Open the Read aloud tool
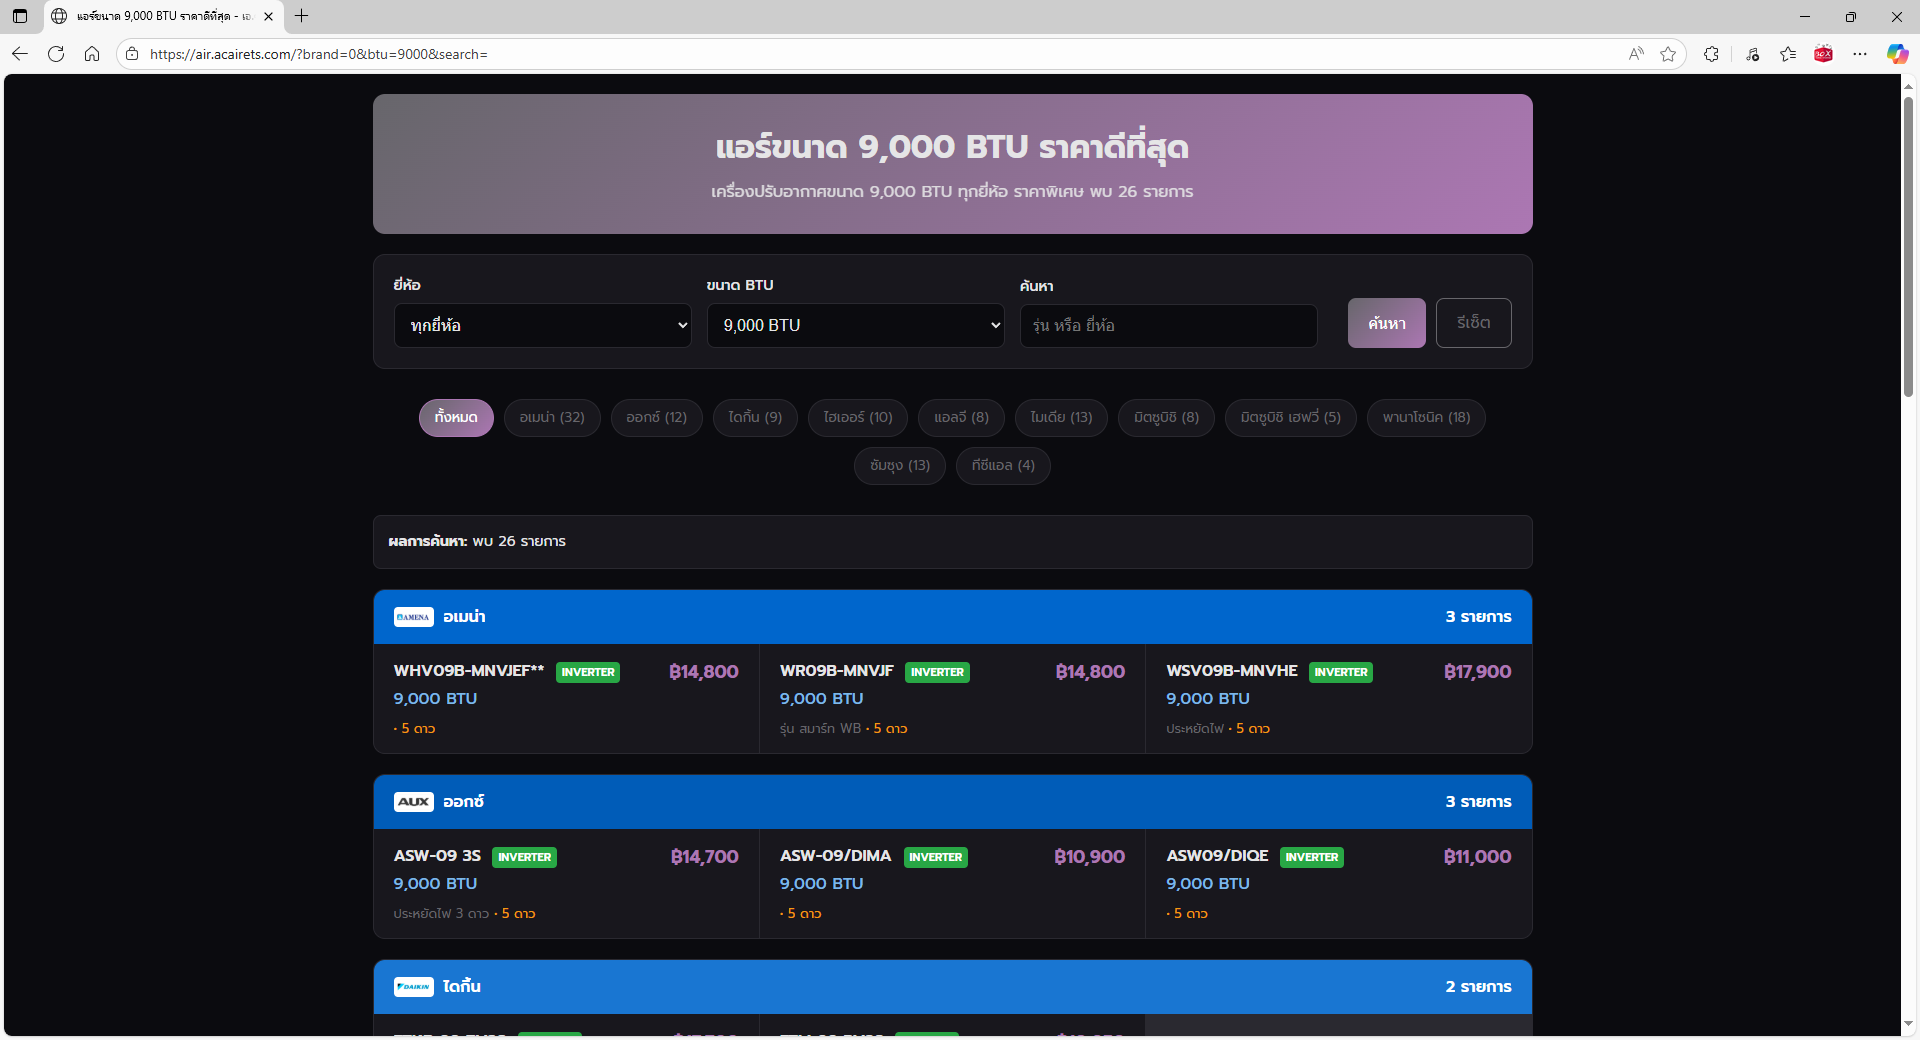Viewport: 1920px width, 1040px height. click(x=1636, y=54)
